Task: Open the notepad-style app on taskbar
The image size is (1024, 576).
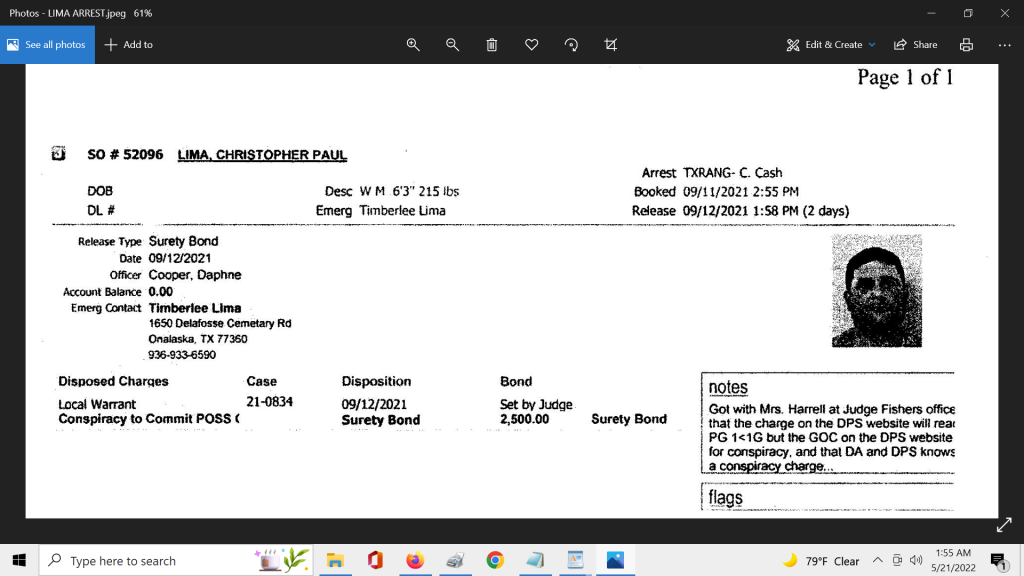Action: 535,560
